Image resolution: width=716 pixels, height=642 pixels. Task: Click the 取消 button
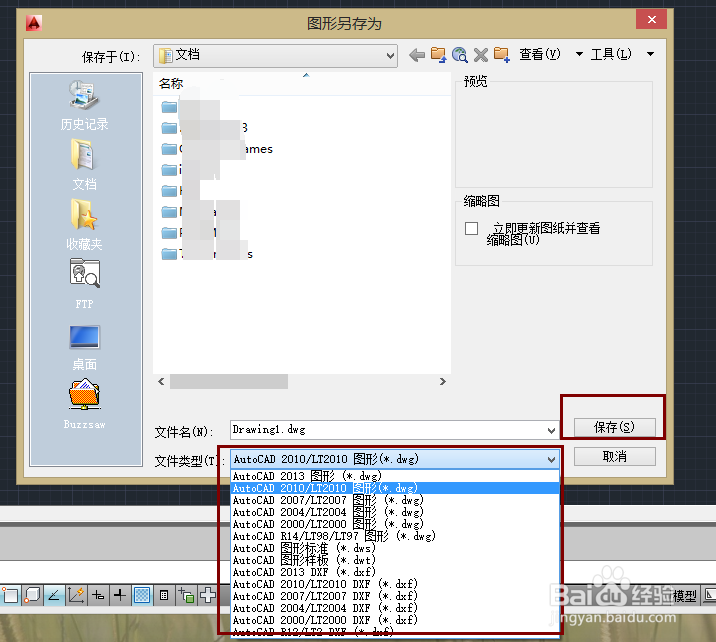[614, 457]
